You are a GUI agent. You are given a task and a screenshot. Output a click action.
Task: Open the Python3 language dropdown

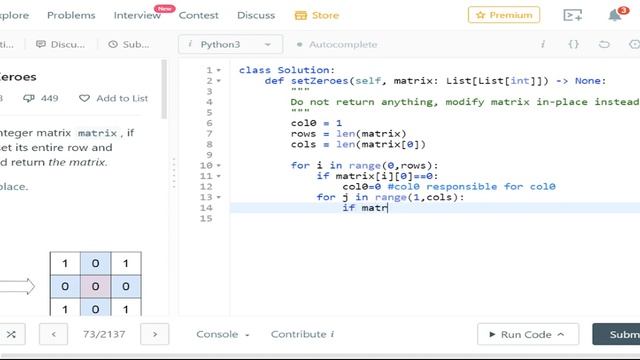[x=230, y=44]
